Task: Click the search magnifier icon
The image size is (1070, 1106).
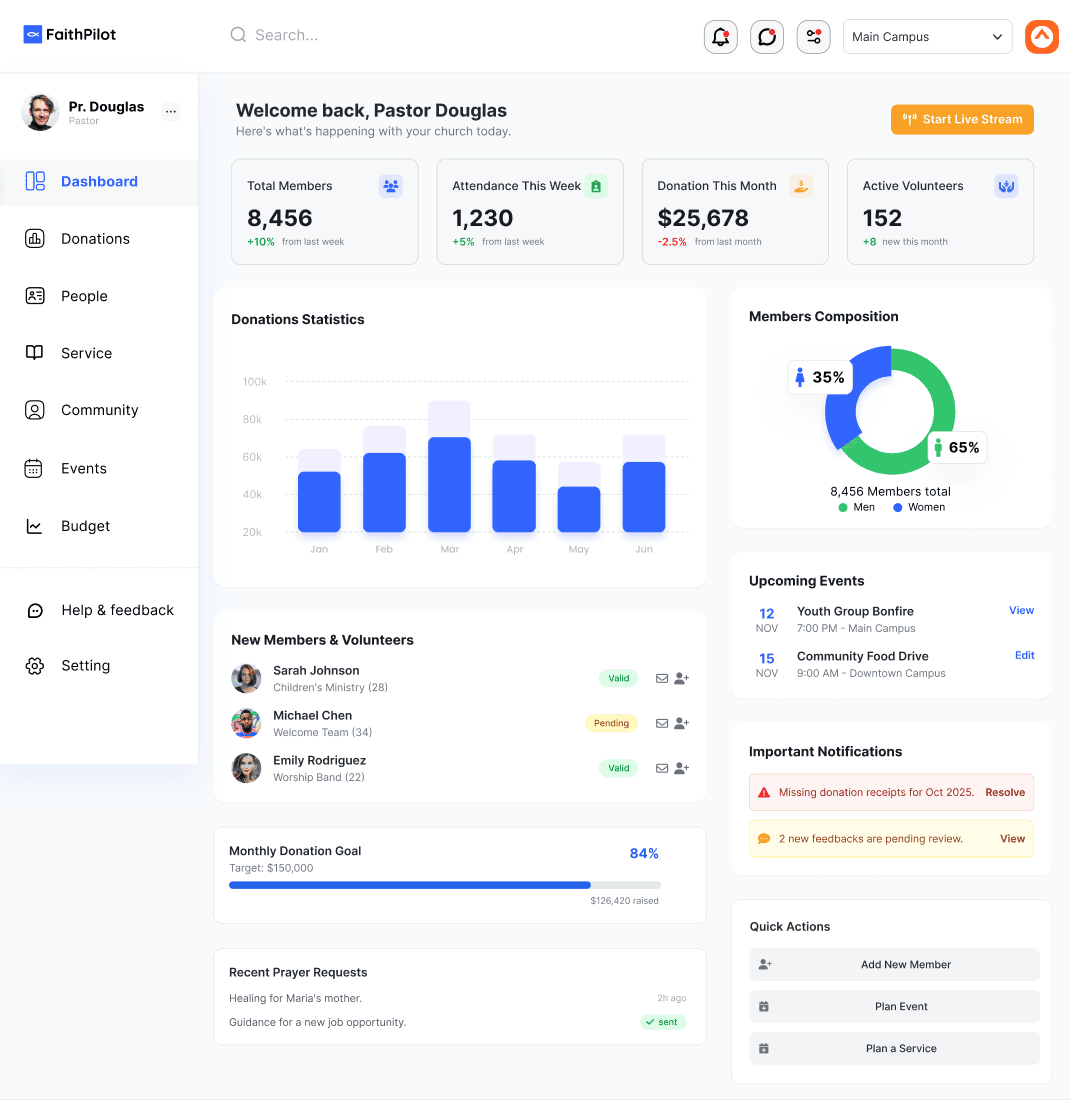Action: point(238,35)
